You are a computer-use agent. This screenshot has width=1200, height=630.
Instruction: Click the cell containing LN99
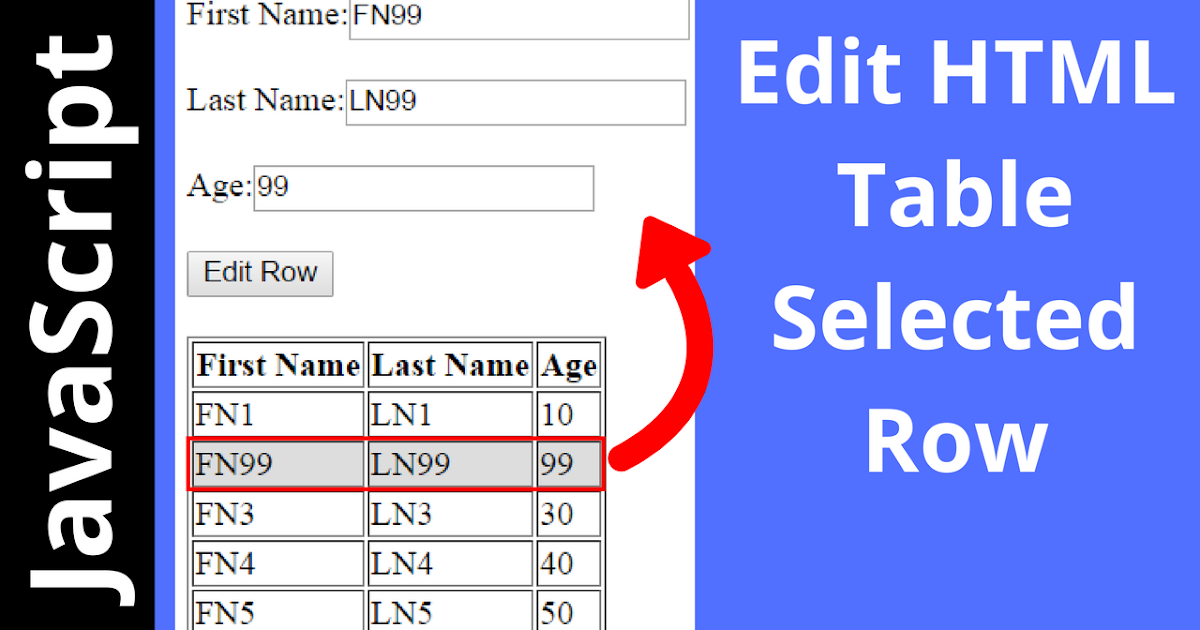tap(449, 464)
